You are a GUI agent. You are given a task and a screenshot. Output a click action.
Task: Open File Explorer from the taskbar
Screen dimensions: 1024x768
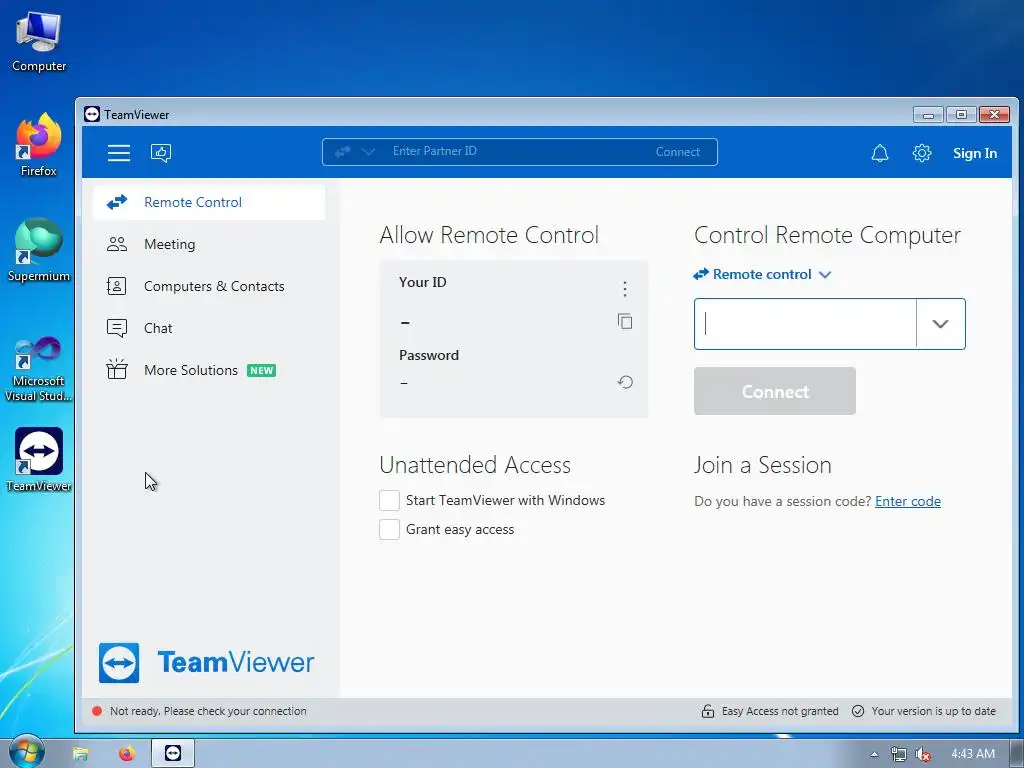point(80,754)
